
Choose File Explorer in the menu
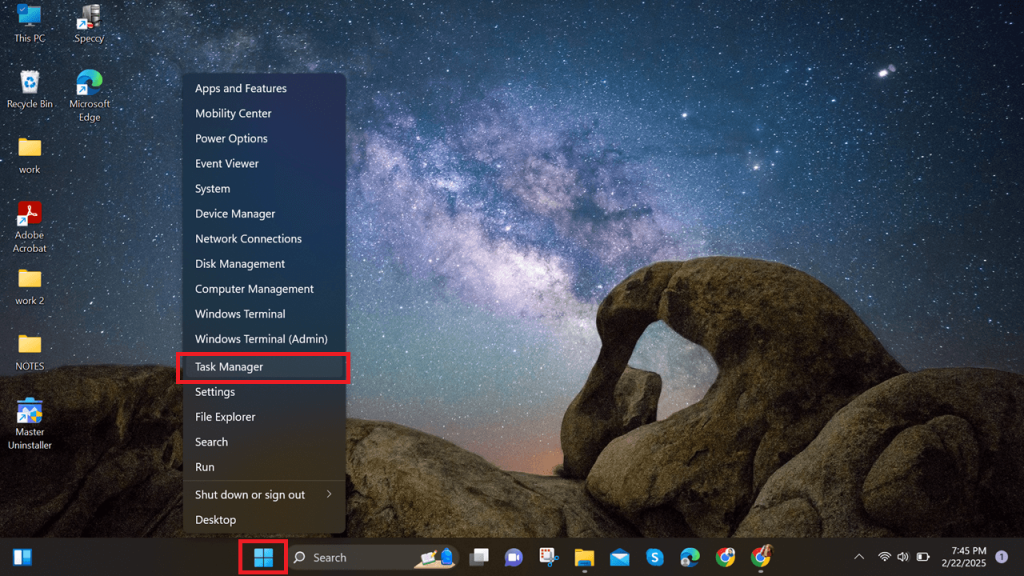264,417
